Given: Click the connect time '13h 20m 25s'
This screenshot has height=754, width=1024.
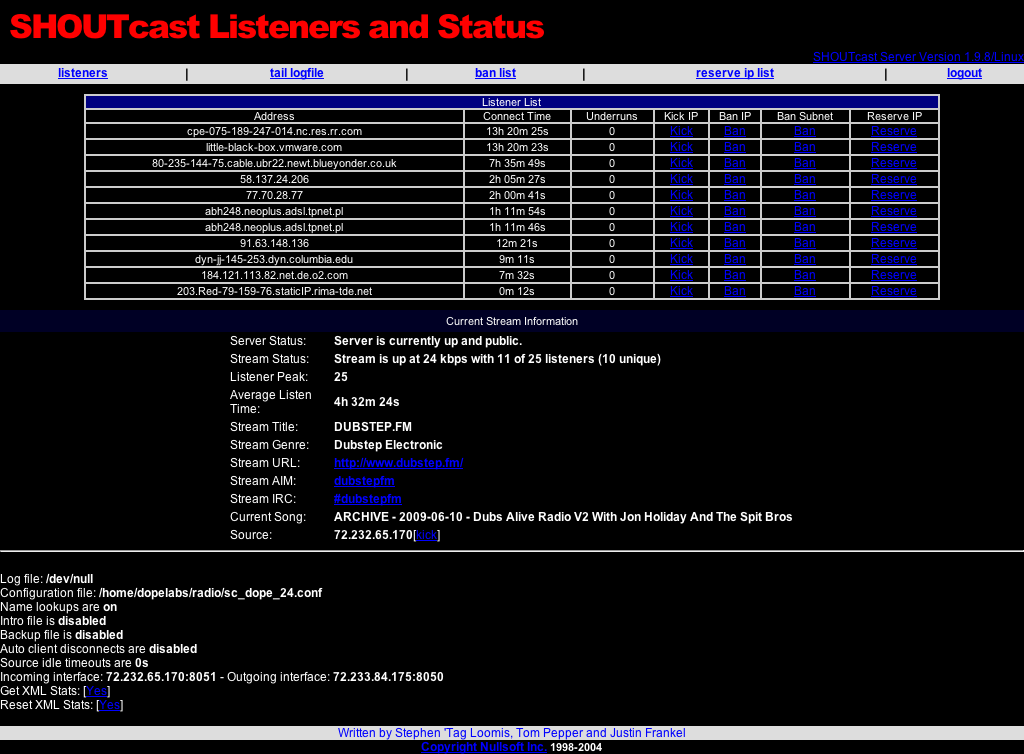Looking at the screenshot, I should pyautogui.click(x=517, y=131).
